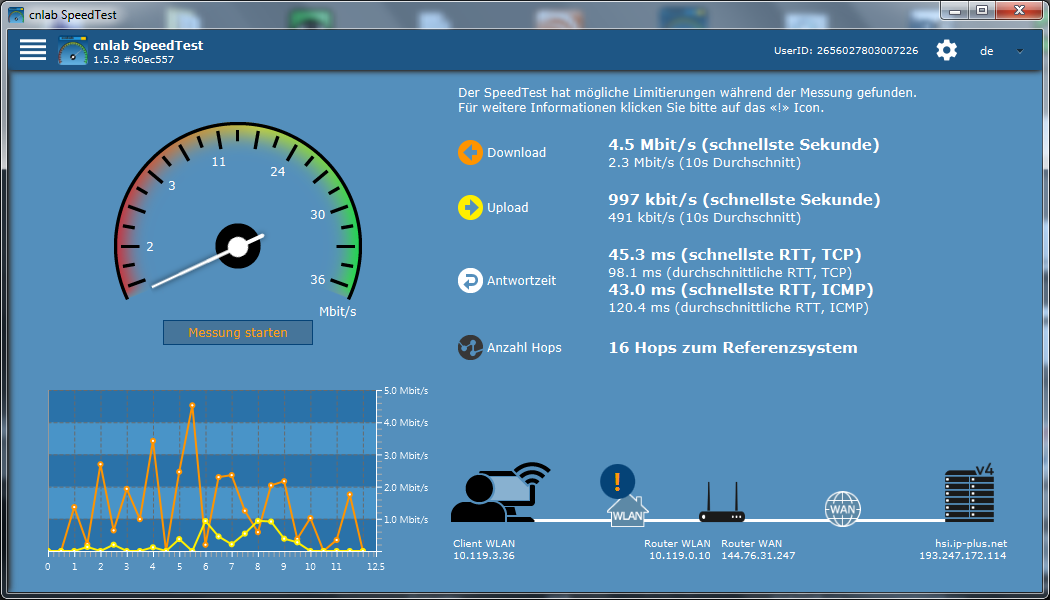The width and height of the screenshot is (1050, 600).
Task: Open the hamburger menu
Action: 33,50
